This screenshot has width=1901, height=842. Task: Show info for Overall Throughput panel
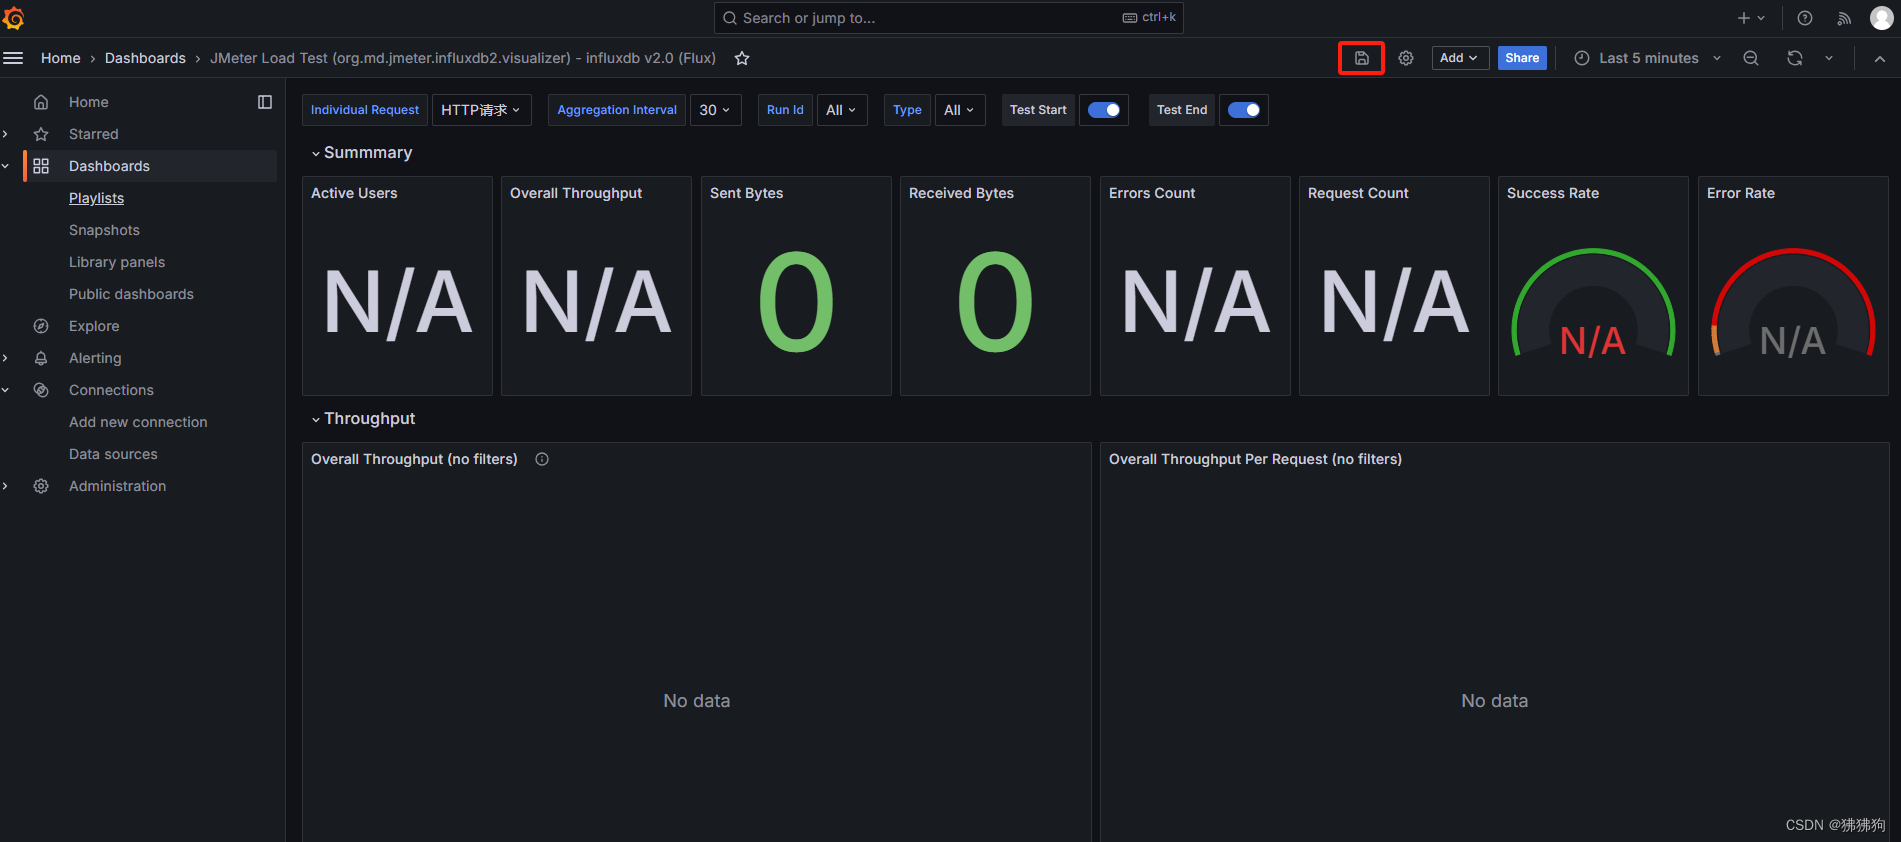point(542,459)
